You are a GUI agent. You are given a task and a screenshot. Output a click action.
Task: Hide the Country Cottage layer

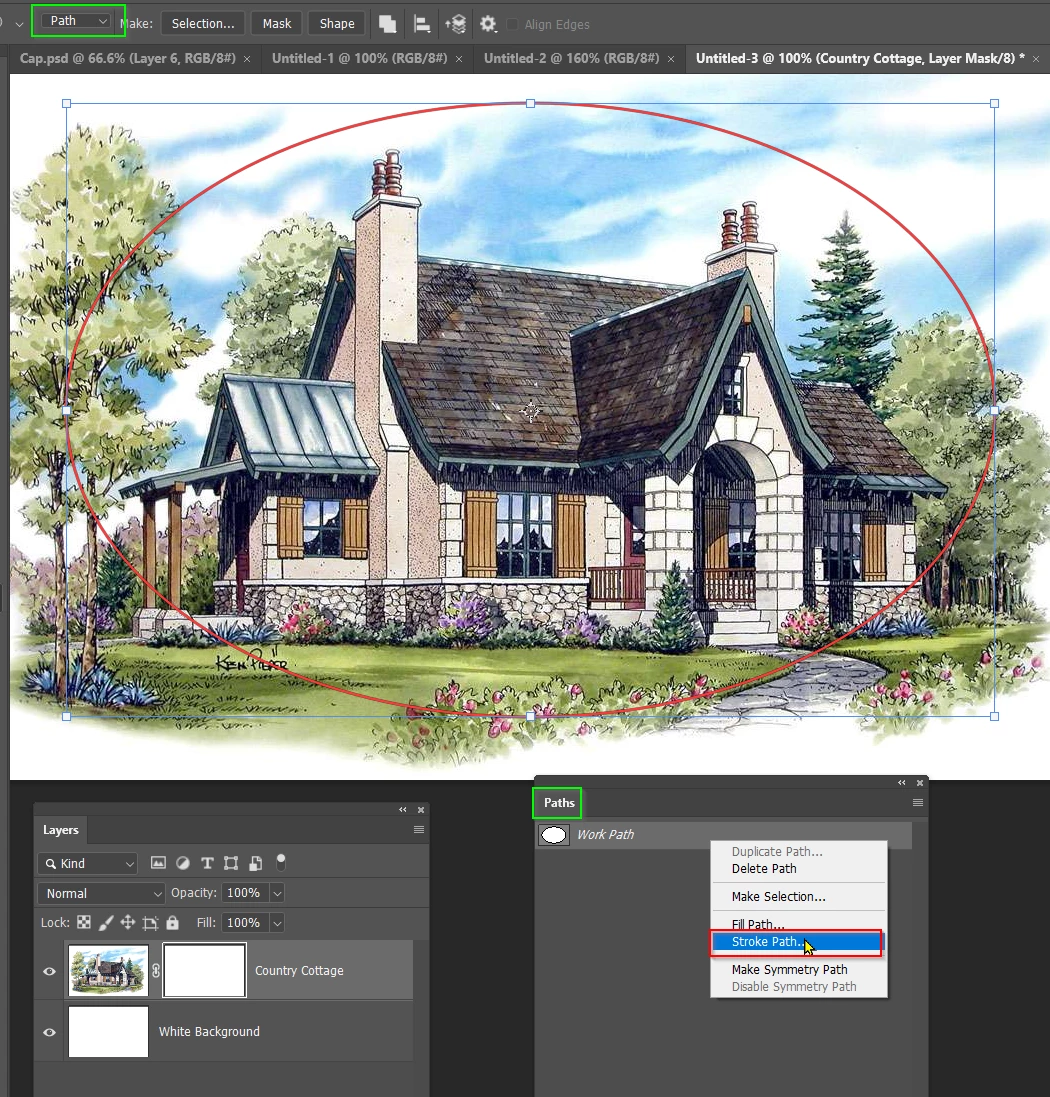50,971
